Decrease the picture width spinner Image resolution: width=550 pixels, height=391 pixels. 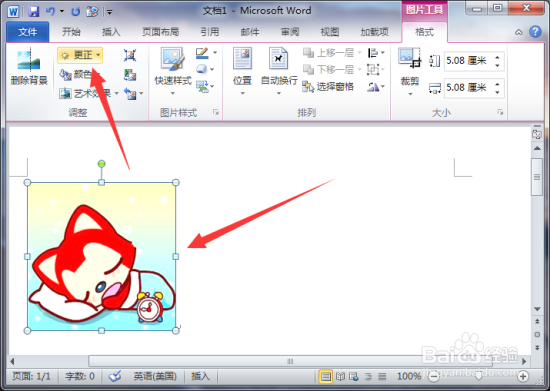(497, 92)
